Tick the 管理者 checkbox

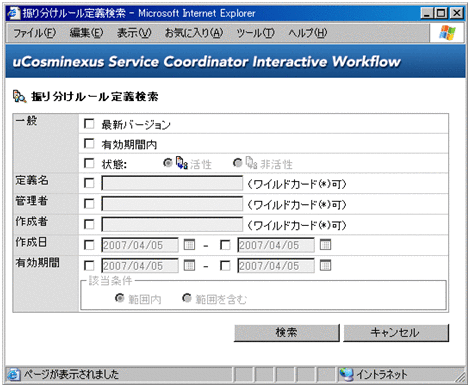coord(89,204)
